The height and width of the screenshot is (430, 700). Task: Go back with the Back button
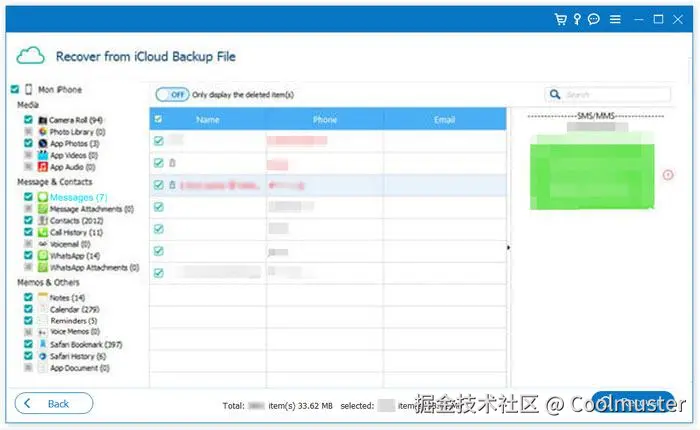pos(54,403)
